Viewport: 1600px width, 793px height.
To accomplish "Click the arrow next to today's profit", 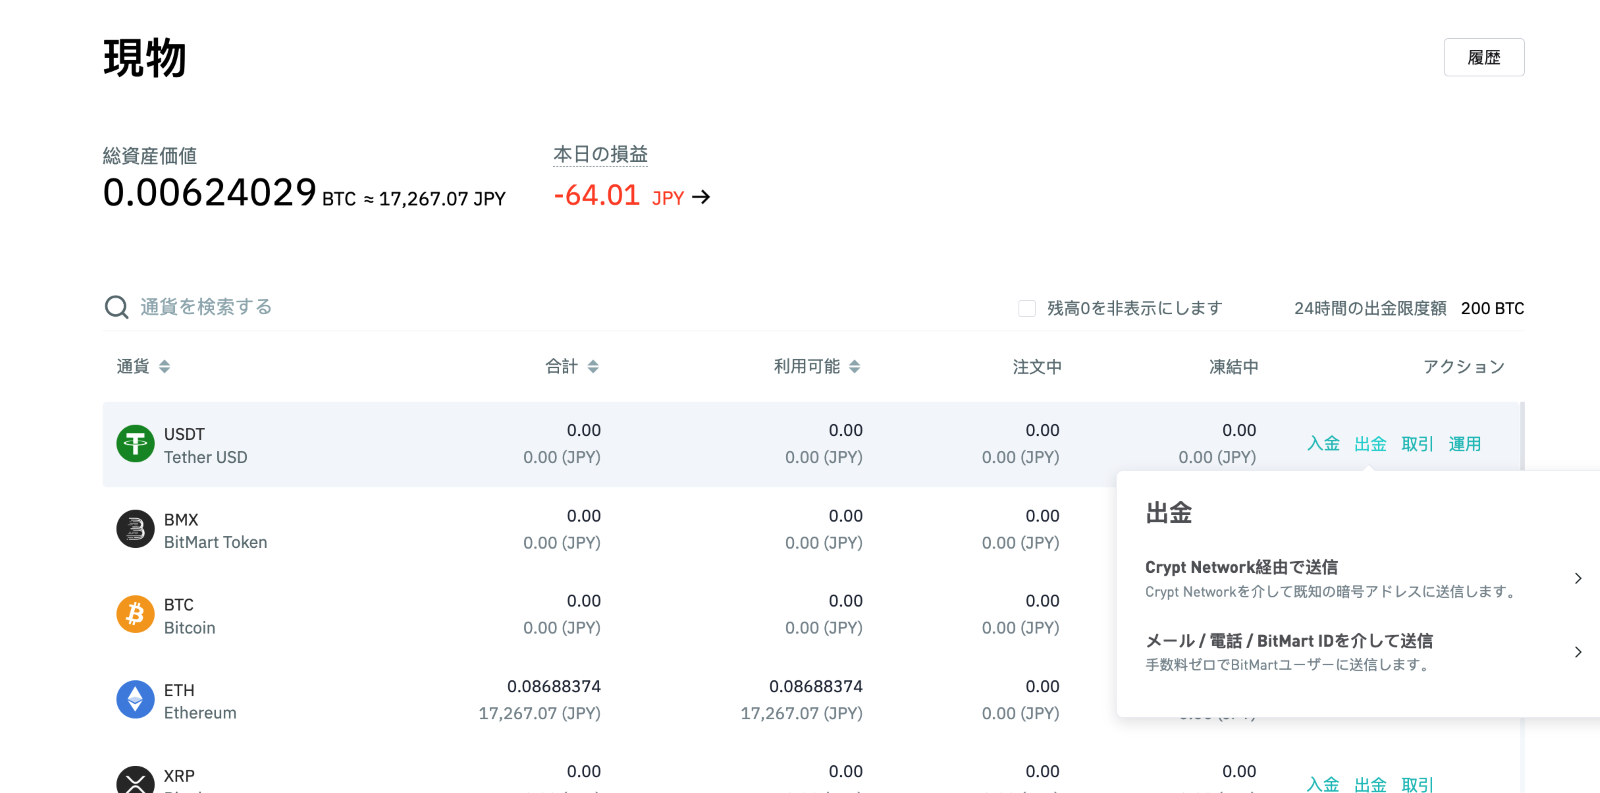I will [x=701, y=197].
